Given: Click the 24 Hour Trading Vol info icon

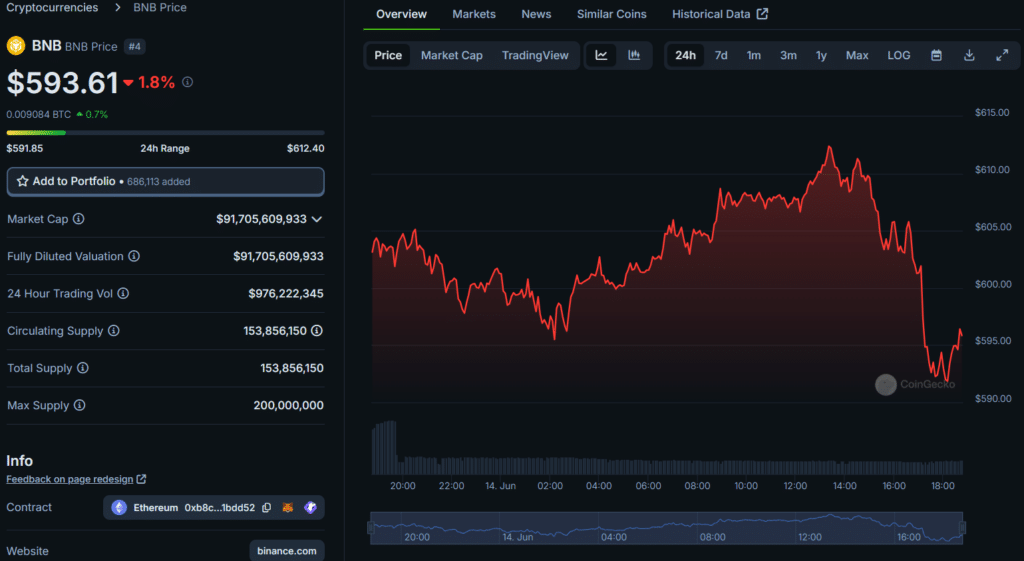Looking at the screenshot, I should pyautogui.click(x=123, y=293).
